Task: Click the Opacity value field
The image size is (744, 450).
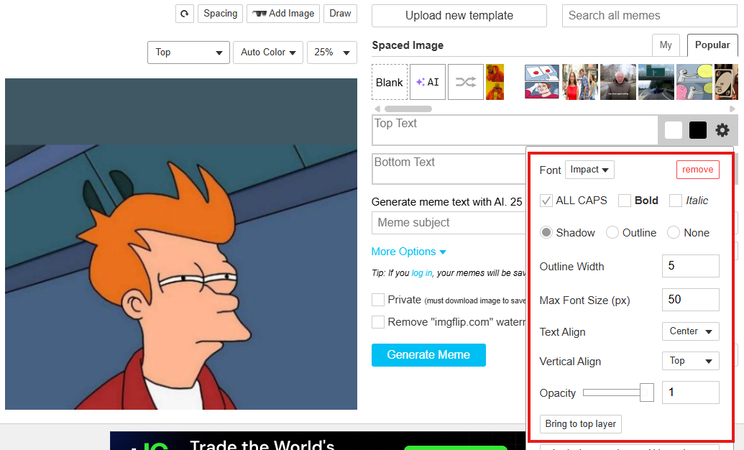Action: coord(690,393)
